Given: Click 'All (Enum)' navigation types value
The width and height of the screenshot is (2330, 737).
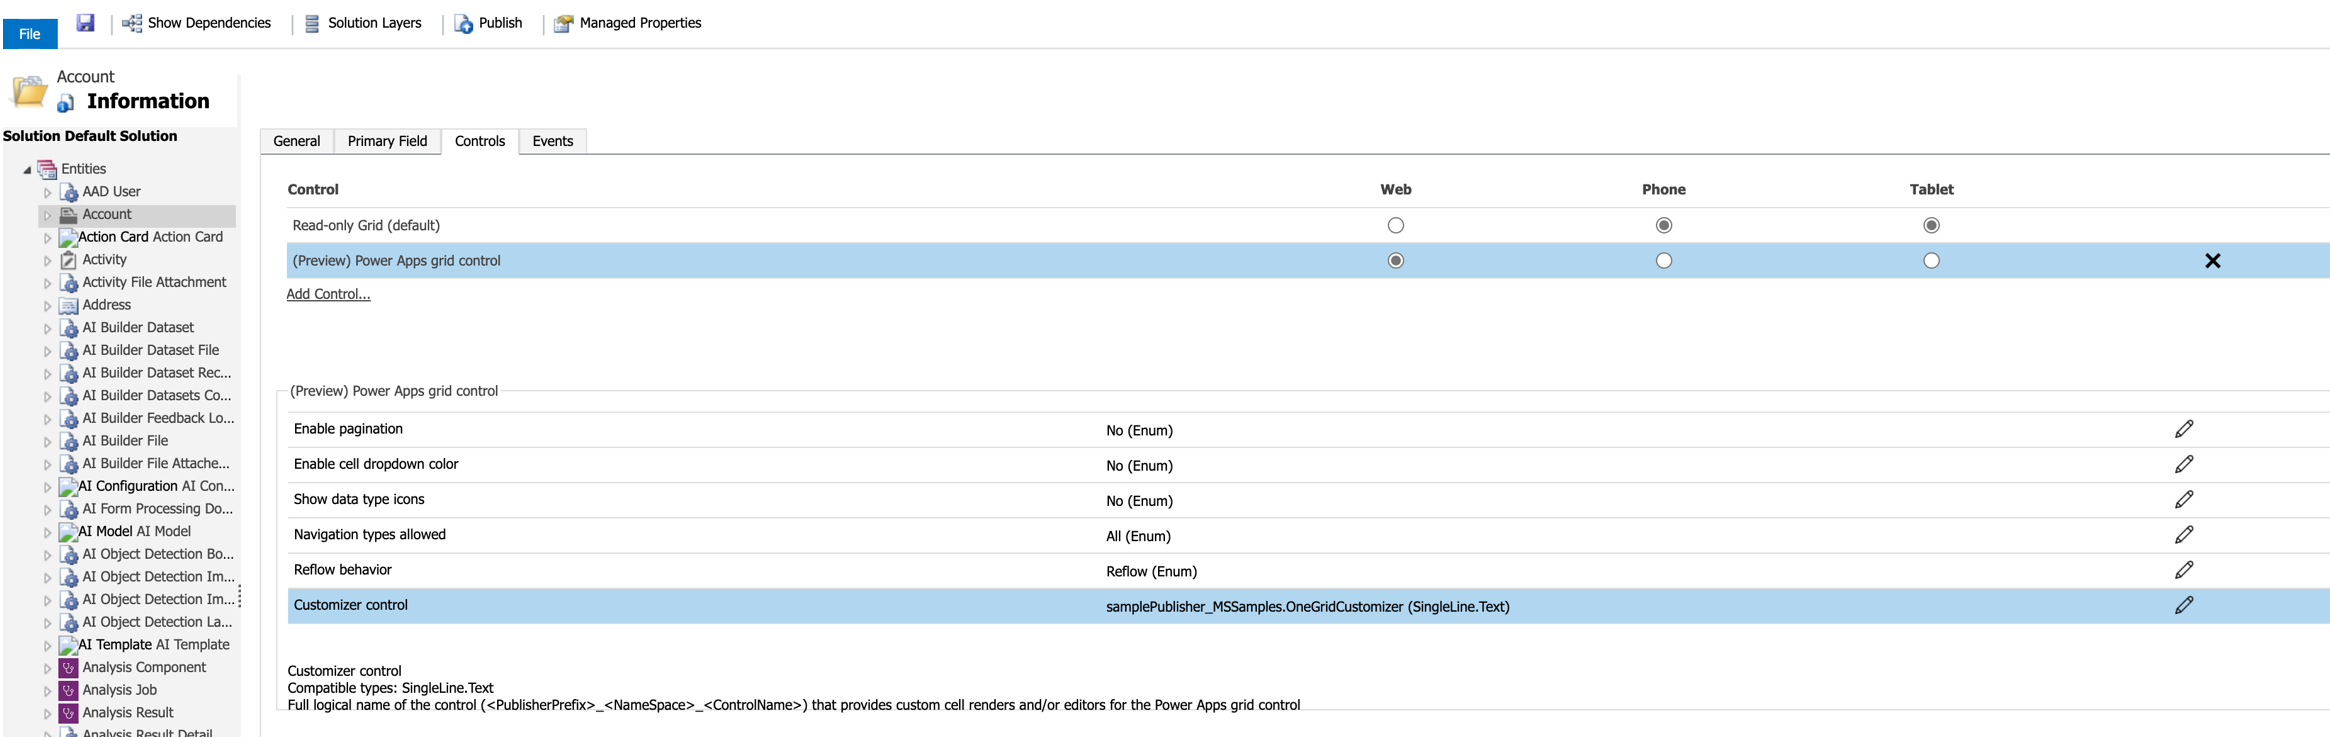Looking at the screenshot, I should click(x=1138, y=536).
